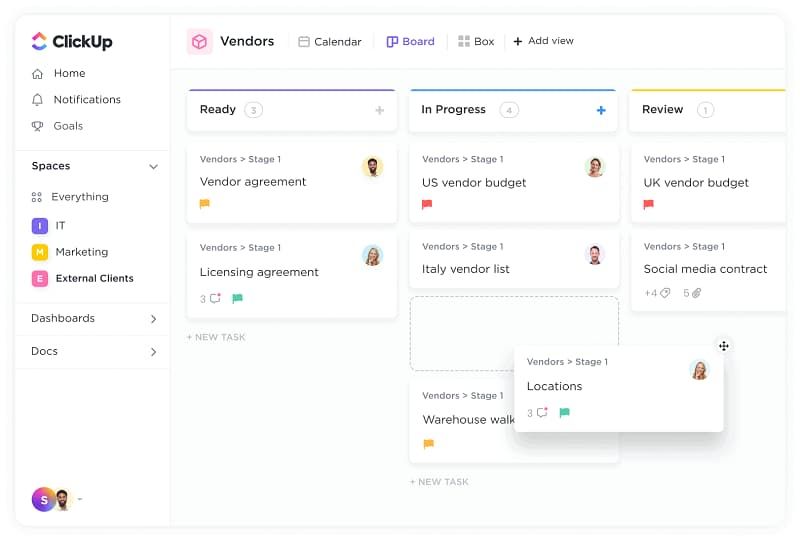Click the plus icon in Ready column
The image size is (800, 541).
[379, 111]
